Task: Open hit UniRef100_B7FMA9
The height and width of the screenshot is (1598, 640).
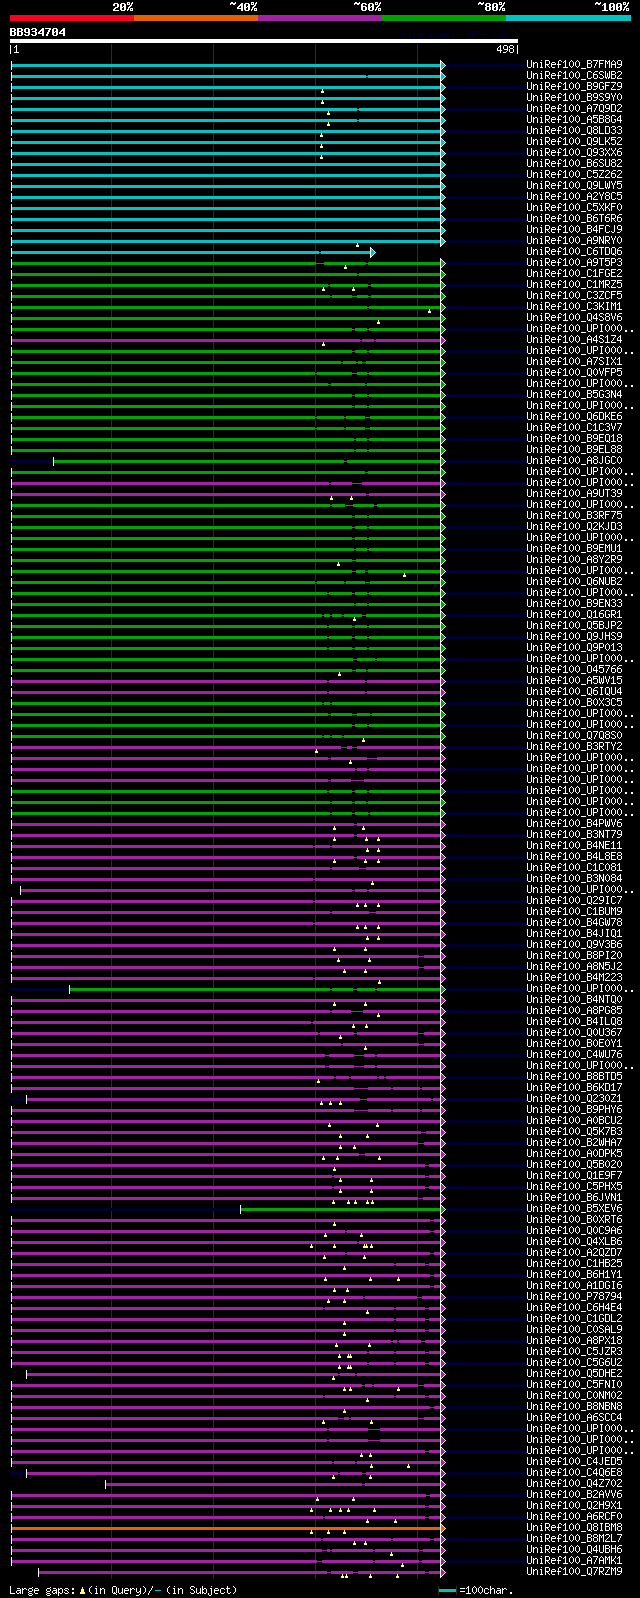Action: 574,65
